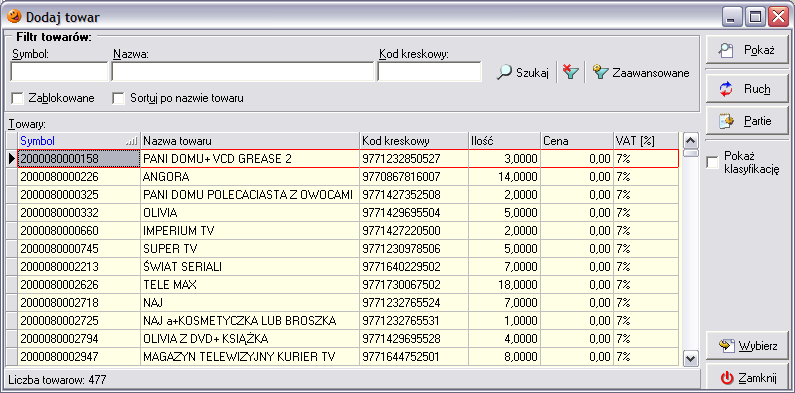
Task: Click the Ilość column header
Action: (x=504, y=141)
